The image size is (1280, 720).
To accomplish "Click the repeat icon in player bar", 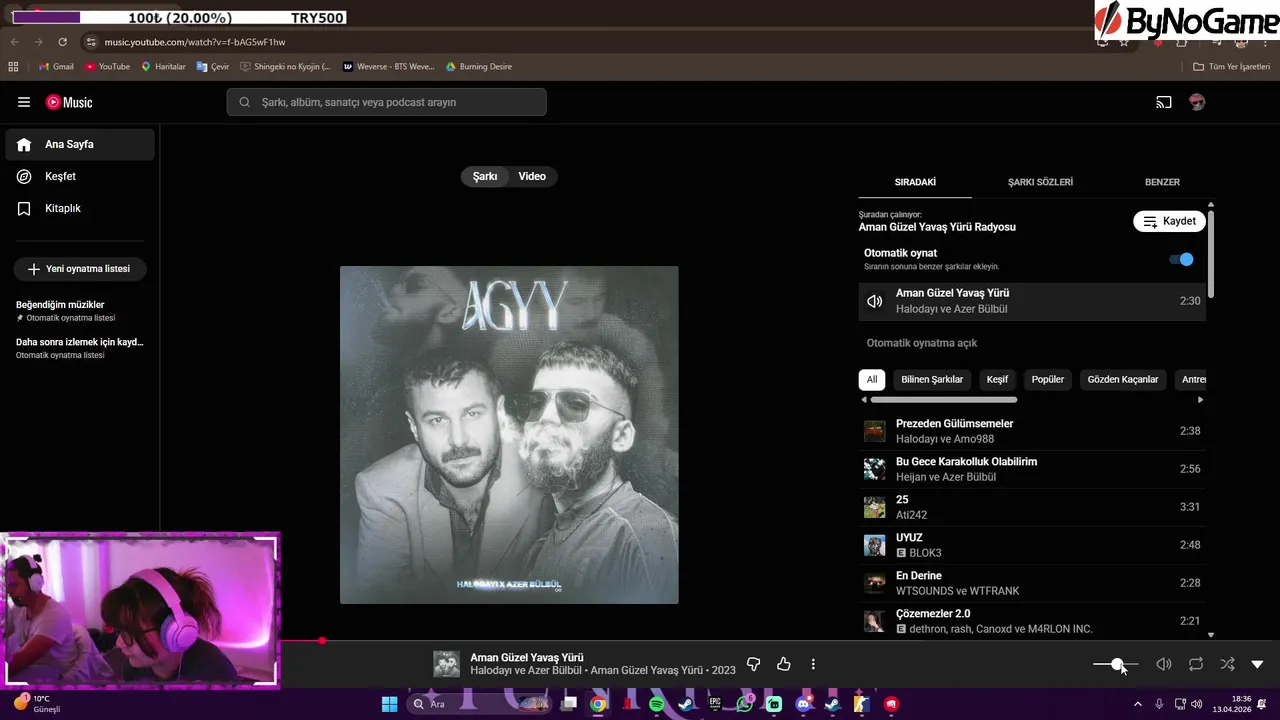I will [x=1196, y=664].
